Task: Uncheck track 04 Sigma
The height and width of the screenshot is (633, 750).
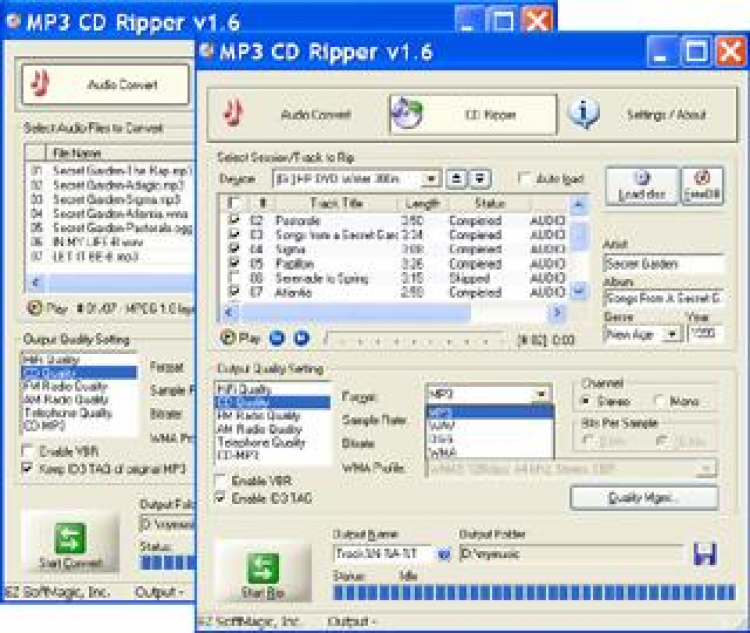Action: point(234,249)
